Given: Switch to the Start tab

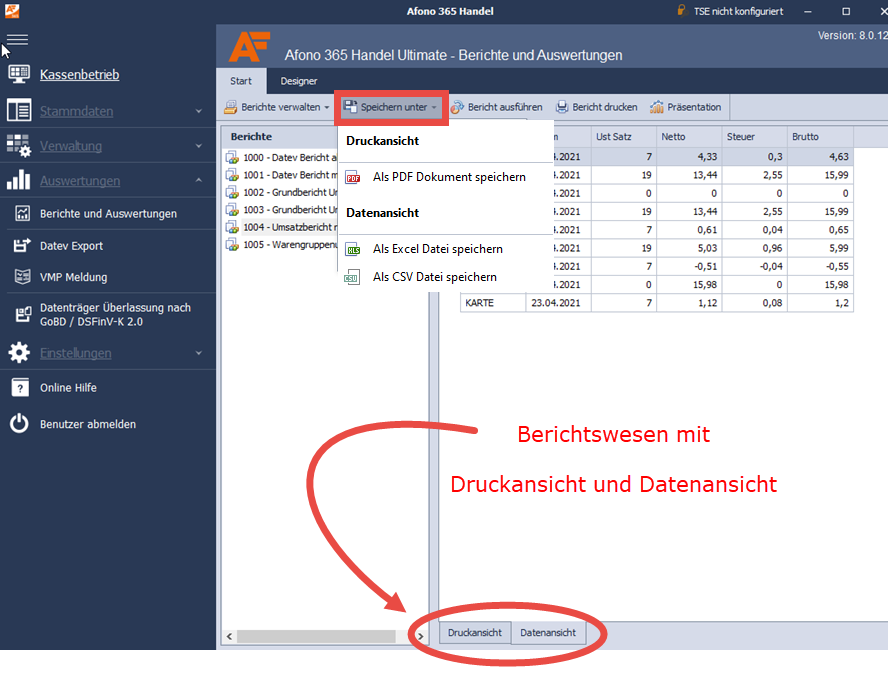Looking at the screenshot, I should point(241,81).
